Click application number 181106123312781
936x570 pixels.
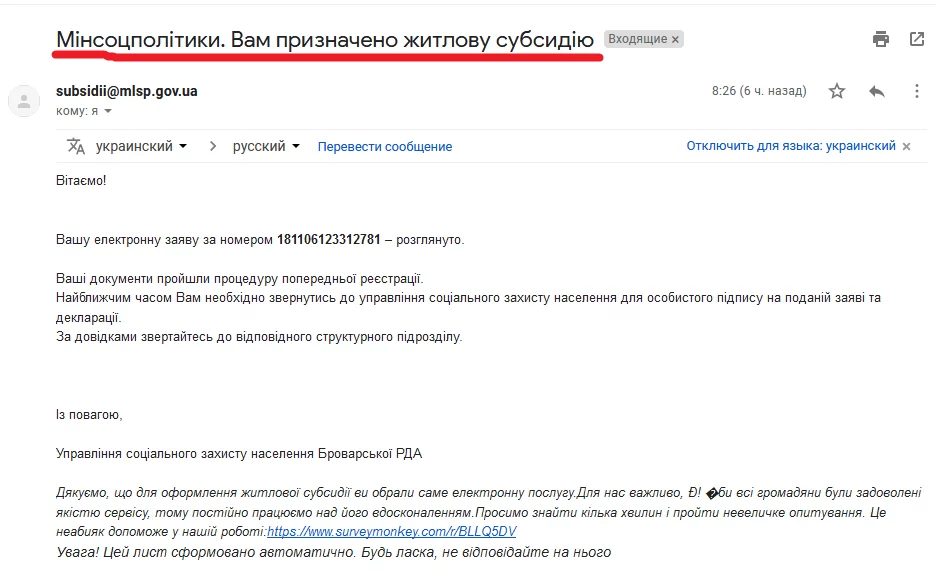coord(329,240)
